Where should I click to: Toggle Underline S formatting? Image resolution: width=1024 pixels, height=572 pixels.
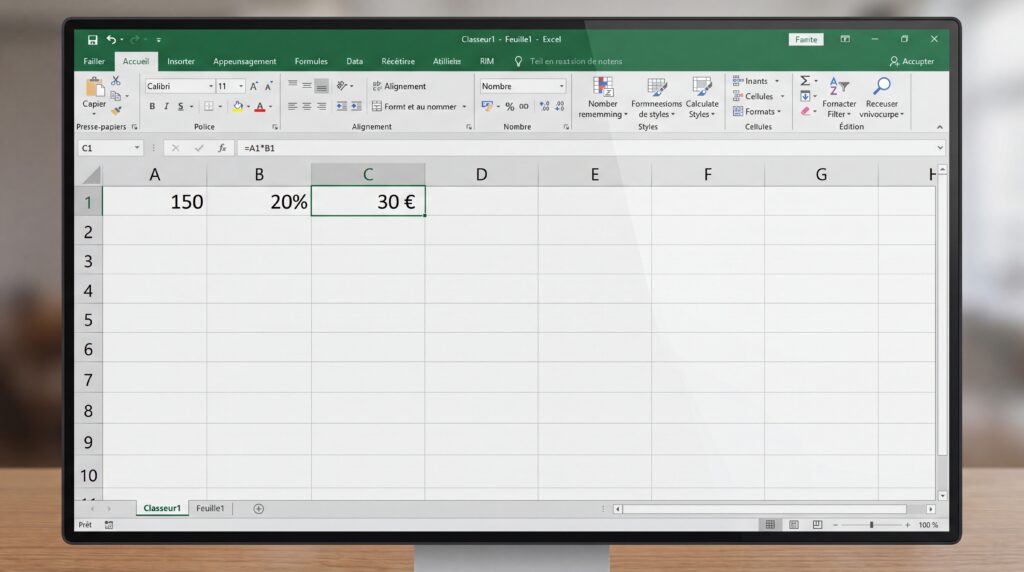(181, 106)
